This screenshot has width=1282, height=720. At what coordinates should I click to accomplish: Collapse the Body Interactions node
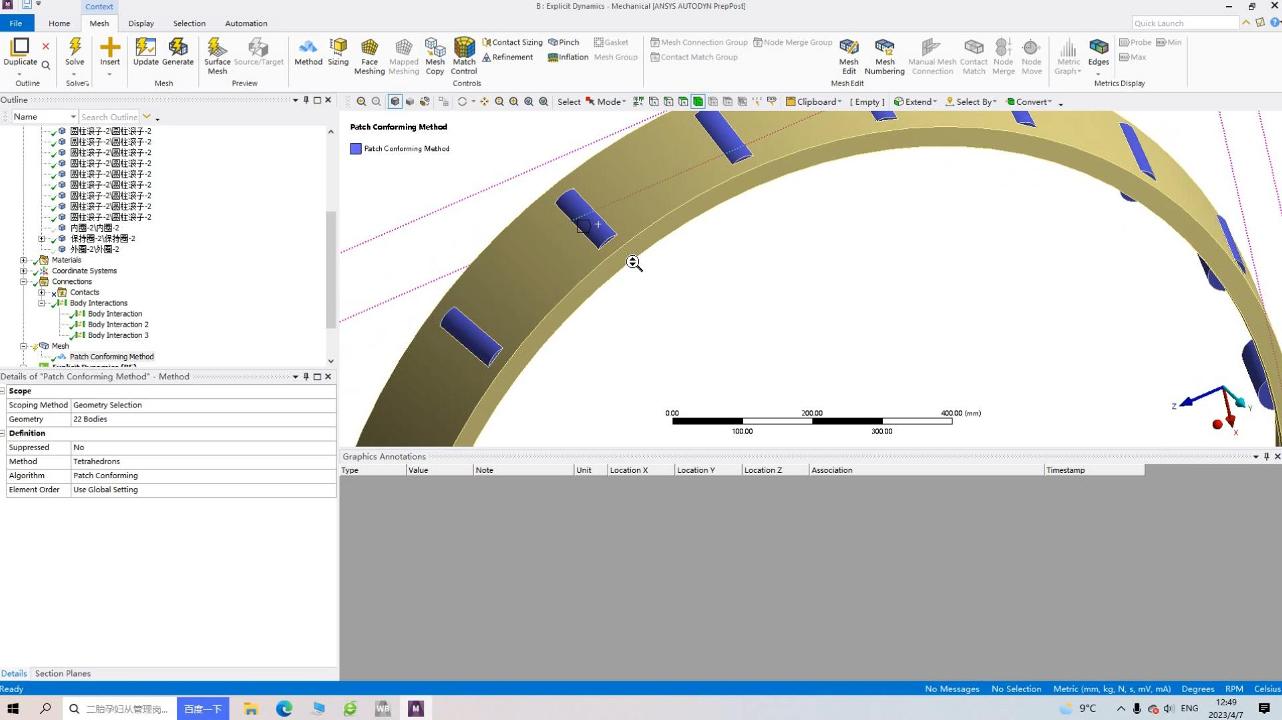(x=42, y=303)
